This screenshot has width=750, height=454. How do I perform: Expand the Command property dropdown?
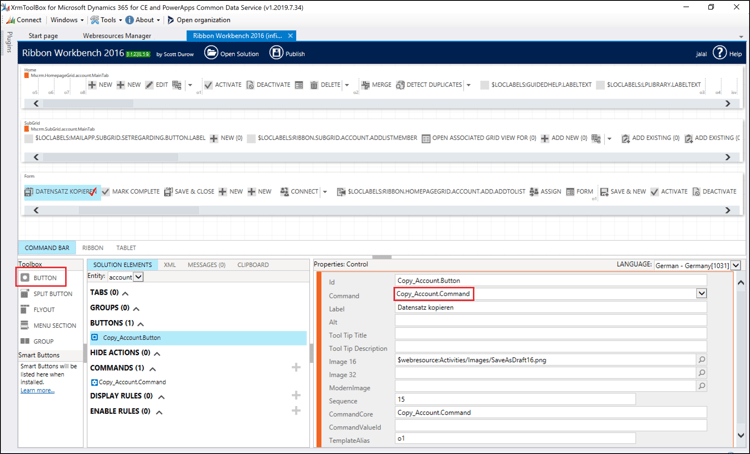point(701,294)
